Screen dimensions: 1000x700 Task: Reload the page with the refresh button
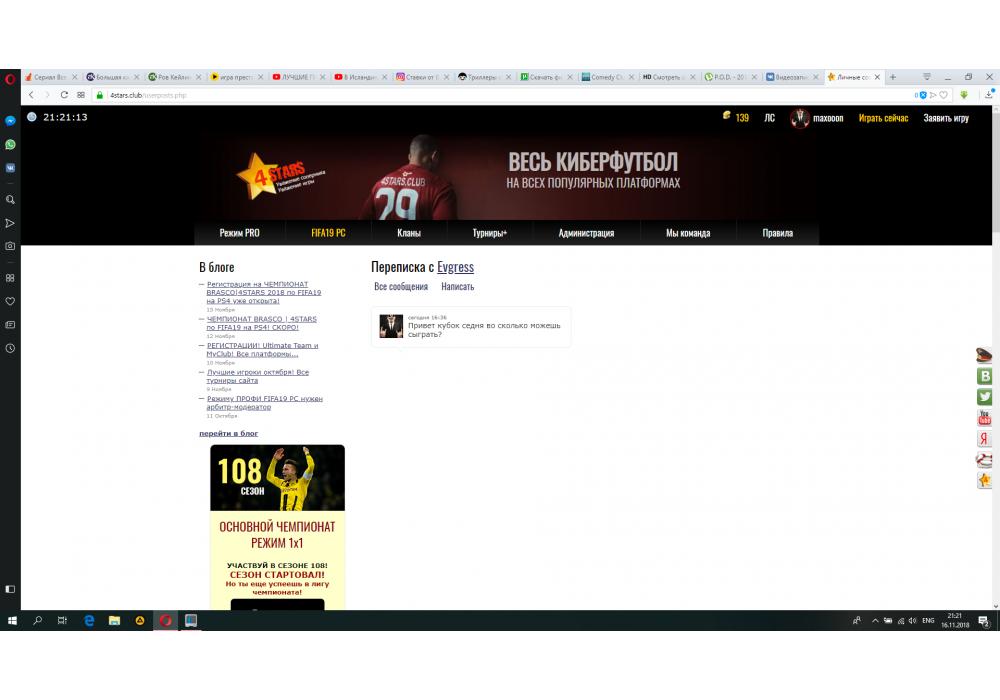click(64, 95)
